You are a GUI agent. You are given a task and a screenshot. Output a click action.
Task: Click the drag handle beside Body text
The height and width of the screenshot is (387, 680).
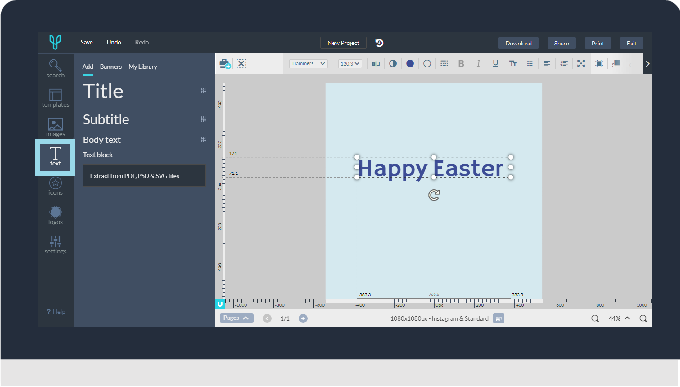tap(203, 140)
